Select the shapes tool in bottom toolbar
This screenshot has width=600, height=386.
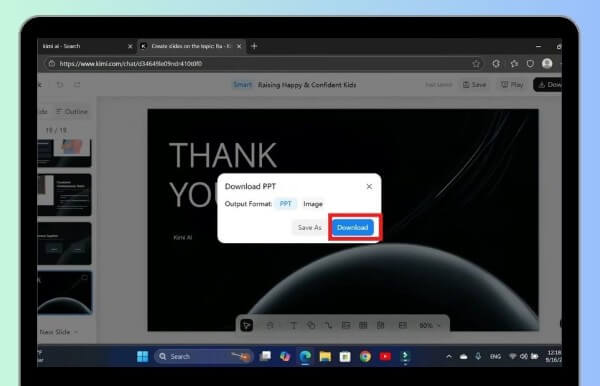(x=311, y=325)
